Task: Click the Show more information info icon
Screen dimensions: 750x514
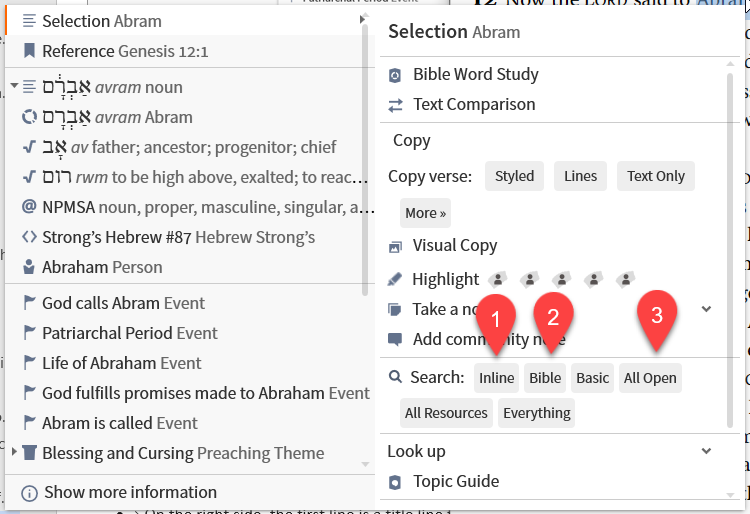Action: 29,492
